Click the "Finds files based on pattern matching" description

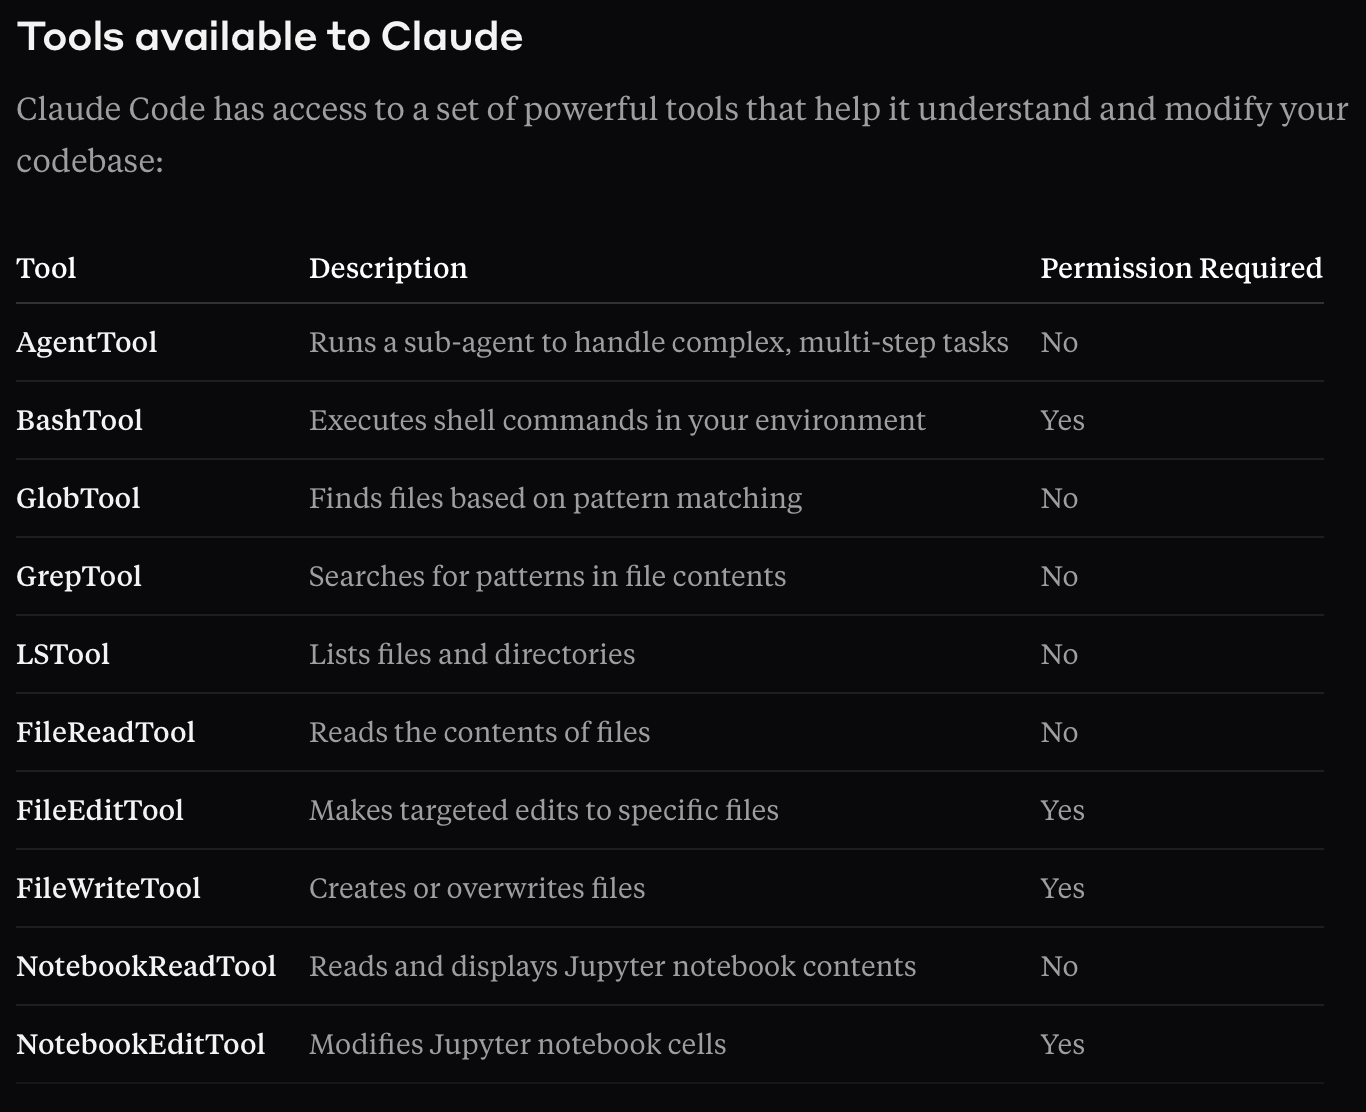click(555, 498)
